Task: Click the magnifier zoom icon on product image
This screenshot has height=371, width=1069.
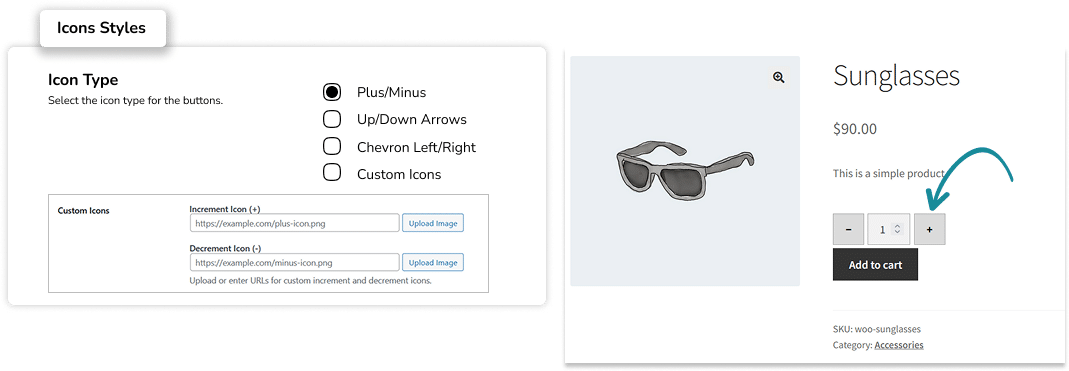Action: pyautogui.click(x=779, y=78)
